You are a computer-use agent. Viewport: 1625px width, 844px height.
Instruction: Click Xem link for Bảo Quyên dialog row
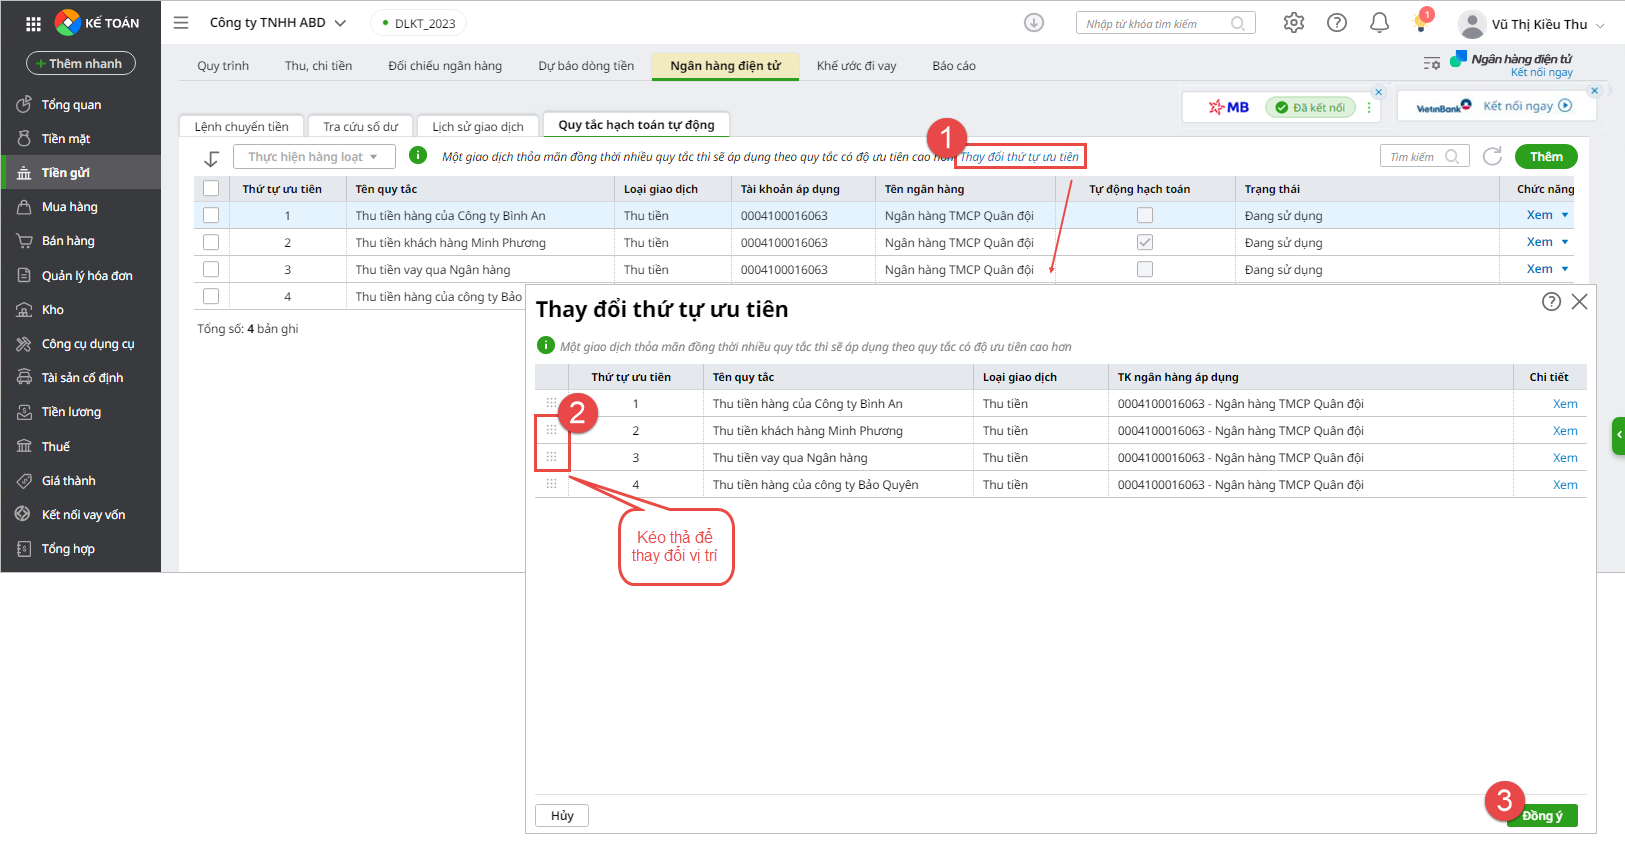pos(1565,485)
